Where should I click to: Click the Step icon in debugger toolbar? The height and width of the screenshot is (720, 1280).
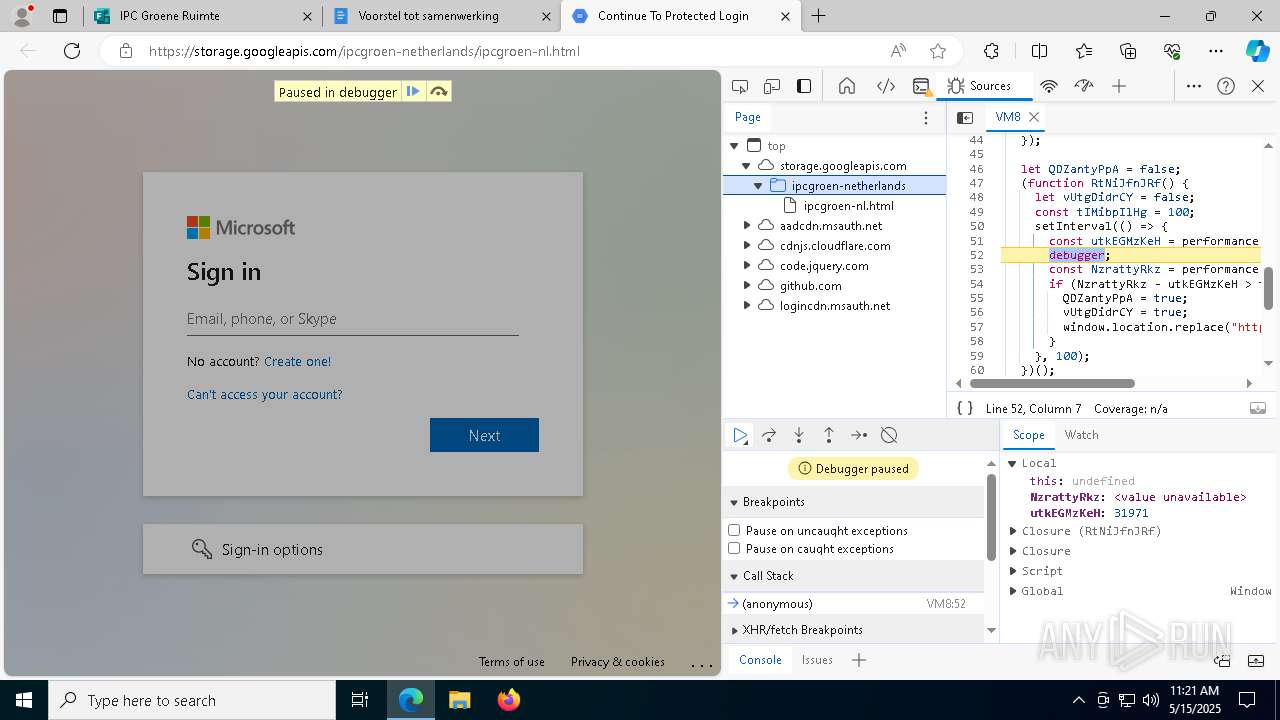(x=859, y=435)
